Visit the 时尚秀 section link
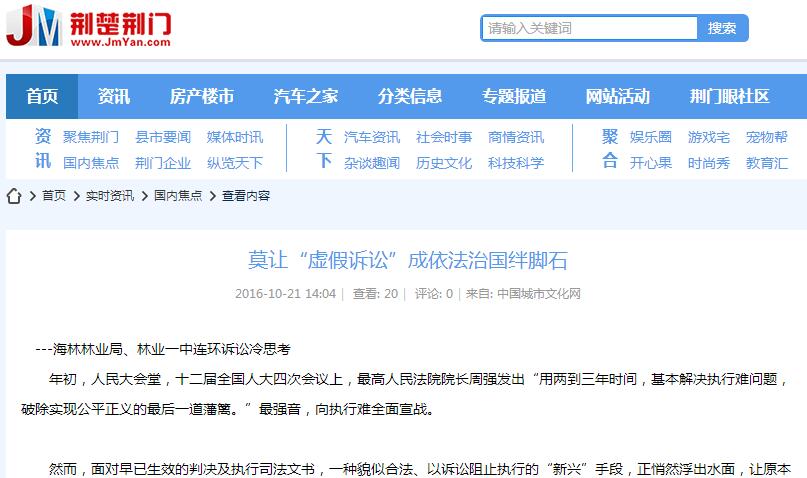The image size is (807, 478). pos(709,163)
